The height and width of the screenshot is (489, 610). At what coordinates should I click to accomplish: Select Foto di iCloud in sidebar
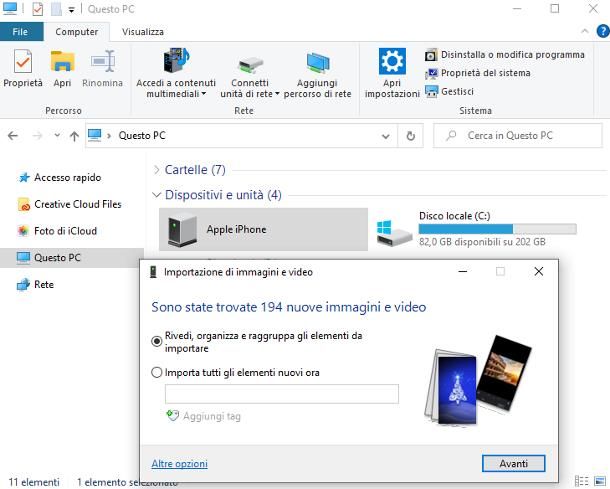(x=58, y=231)
